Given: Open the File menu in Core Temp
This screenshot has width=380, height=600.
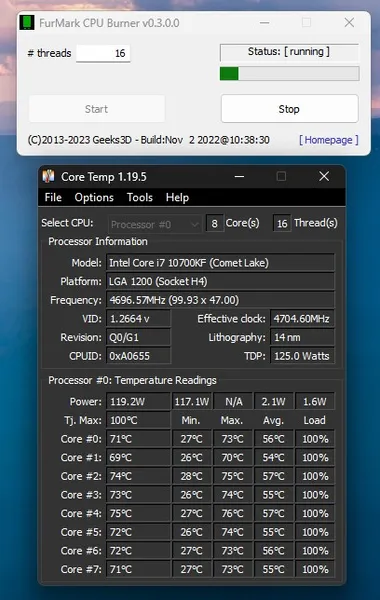Looking at the screenshot, I should pos(53,197).
